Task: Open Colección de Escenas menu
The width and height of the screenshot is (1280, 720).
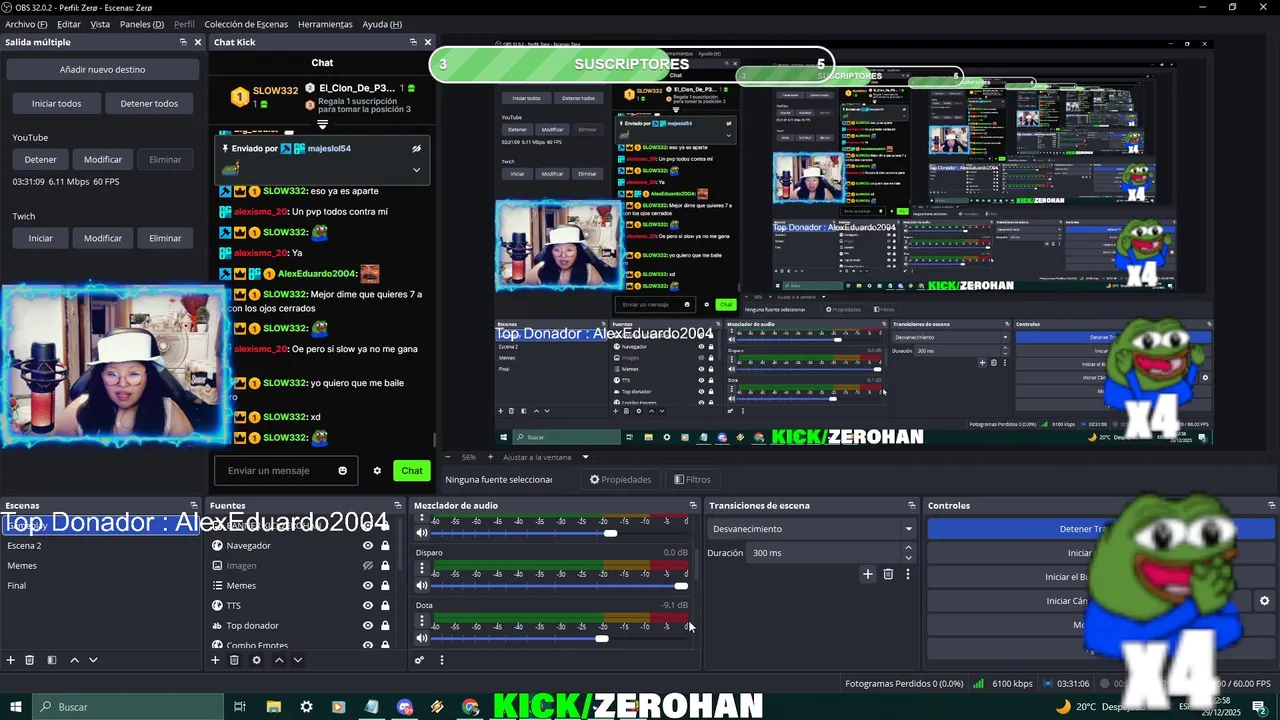Action: point(246,24)
